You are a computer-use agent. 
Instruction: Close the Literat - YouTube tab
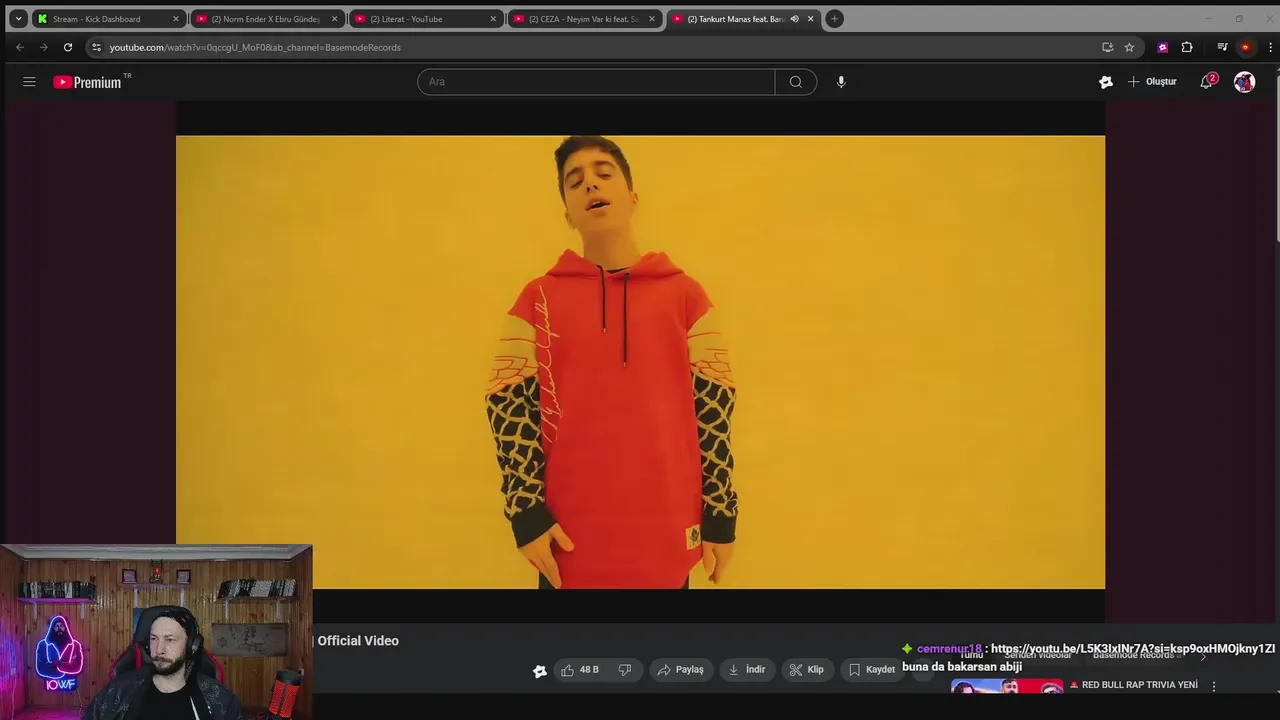[493, 19]
